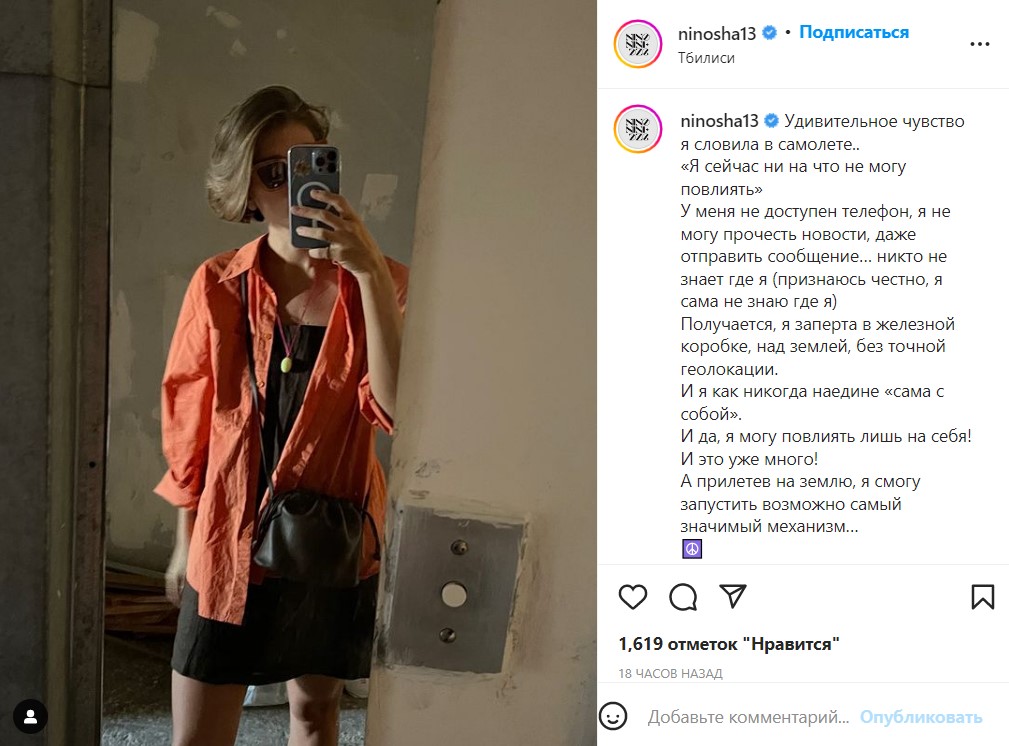Open the 18 часов назад timestamp
Screen dimensions: 1009x746
[x=670, y=673]
